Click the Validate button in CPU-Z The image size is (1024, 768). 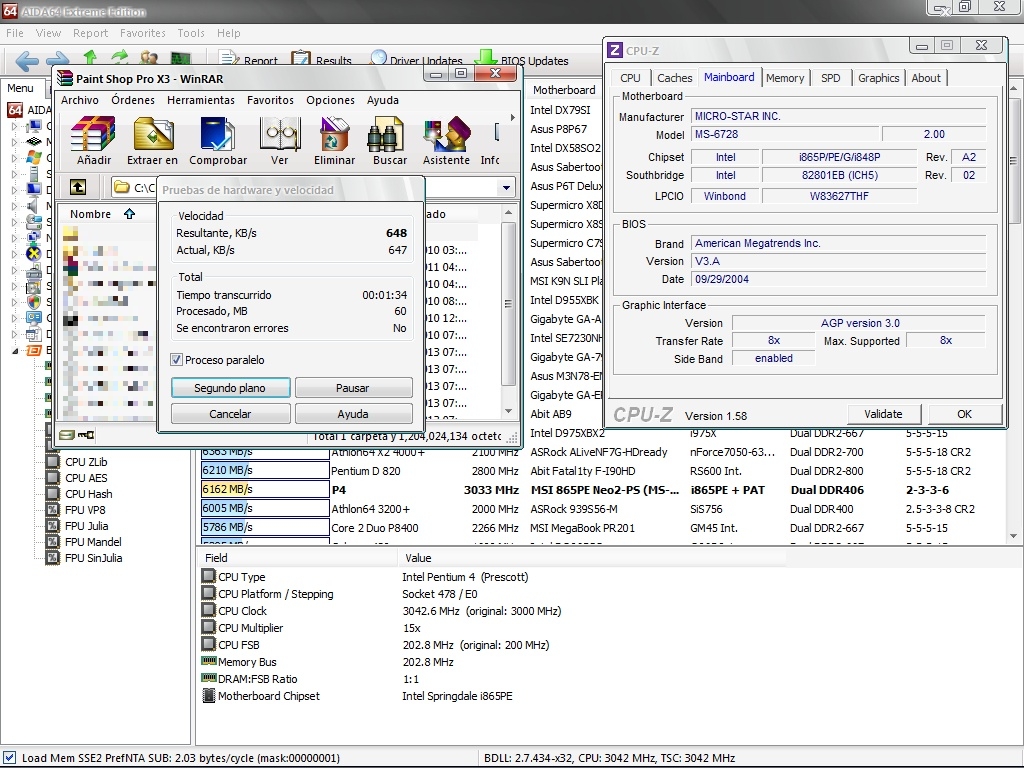(883, 414)
